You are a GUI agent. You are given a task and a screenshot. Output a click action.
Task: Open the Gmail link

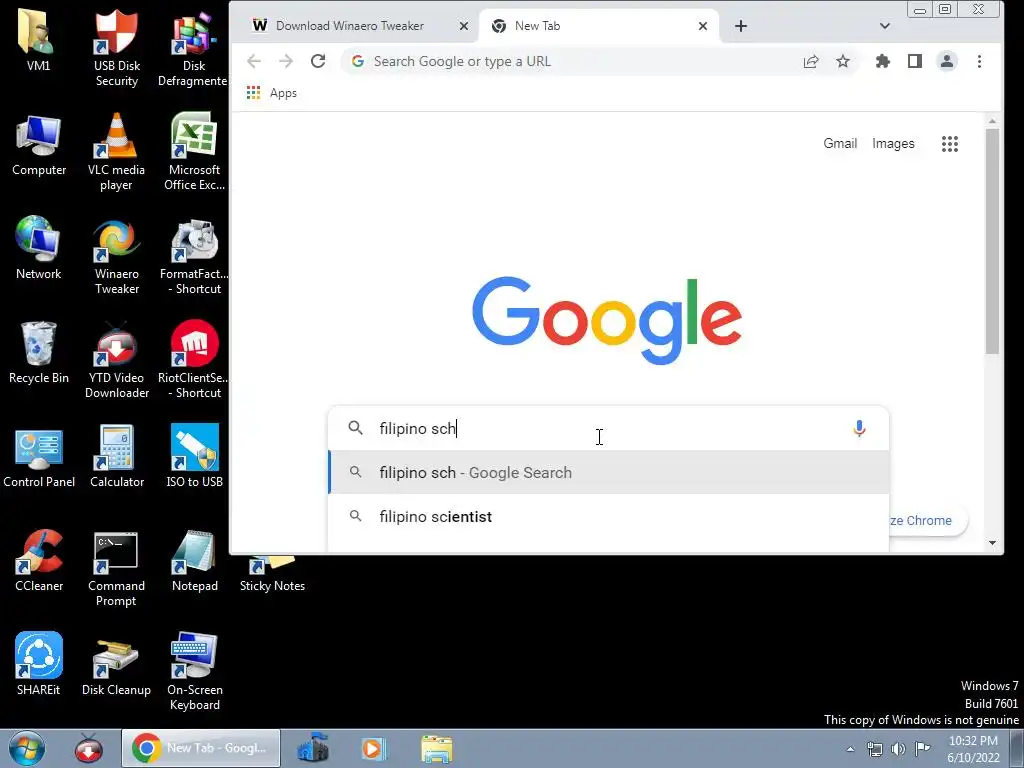[x=840, y=144]
